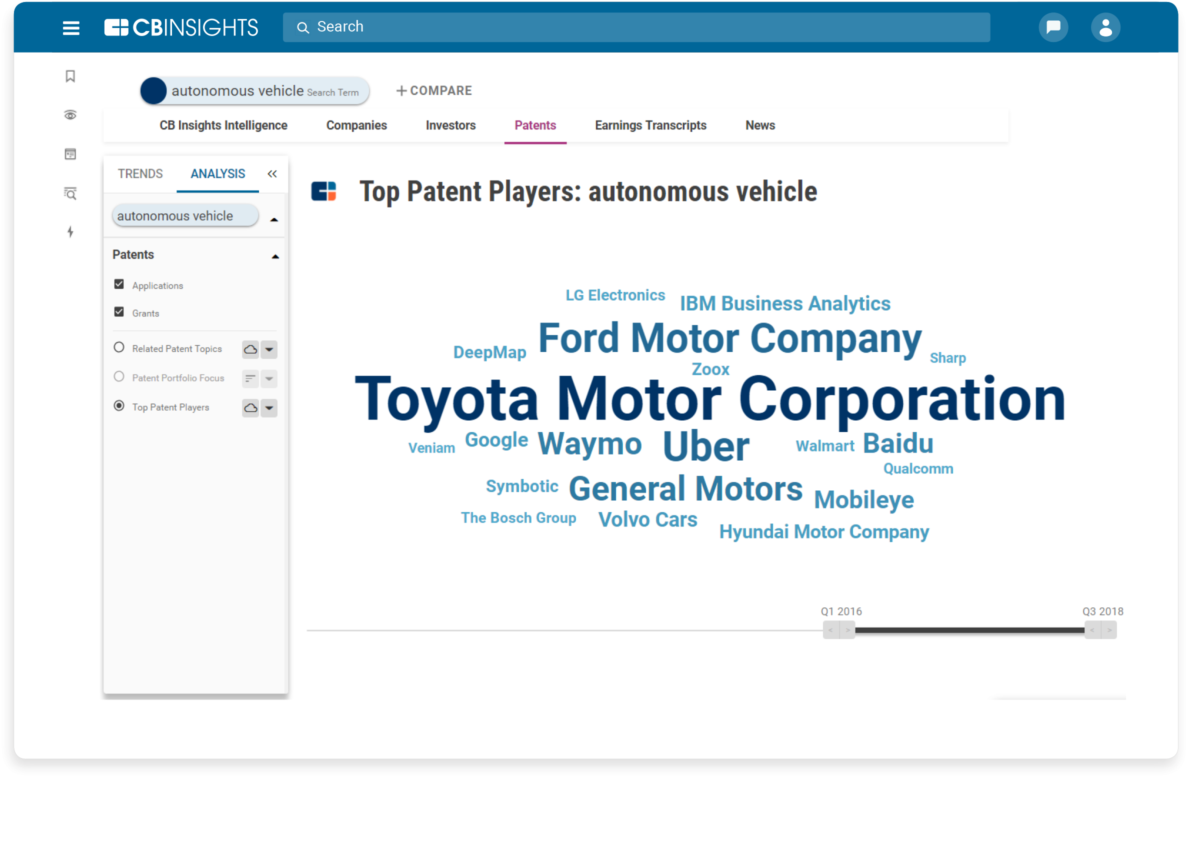The width and height of the screenshot is (1190, 850).
Task: Focus the top Search input field
Action: point(637,27)
